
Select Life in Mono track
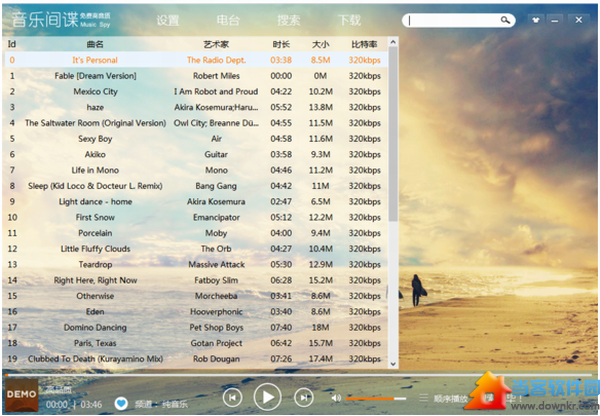coord(95,170)
